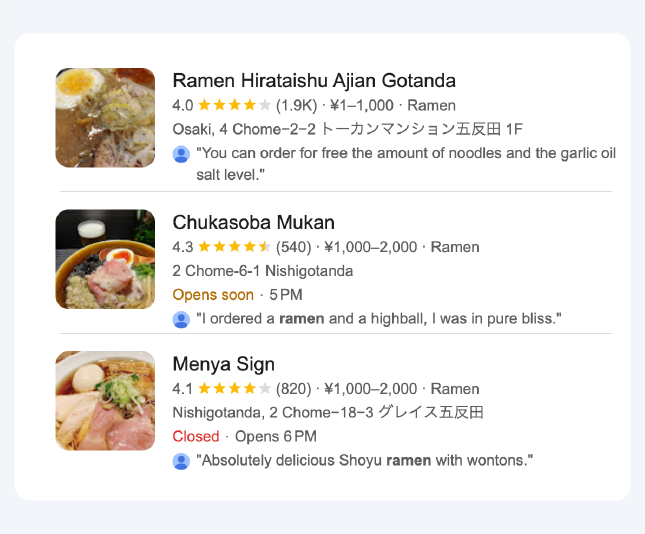645x534 pixels.
Task: Click the 4.1 star rating stars
Action: point(234,389)
